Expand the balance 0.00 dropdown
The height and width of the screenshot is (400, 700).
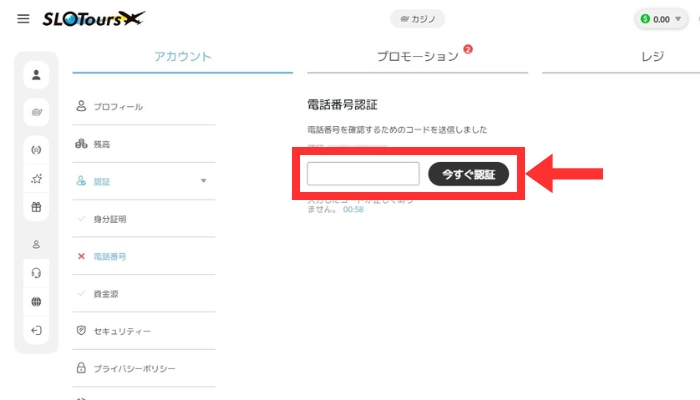662,19
